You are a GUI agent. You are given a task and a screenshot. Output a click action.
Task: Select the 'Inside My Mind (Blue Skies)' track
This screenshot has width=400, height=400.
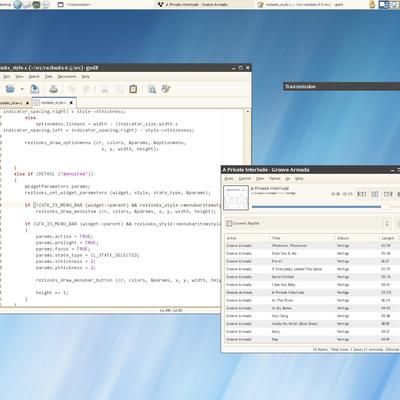click(x=311, y=324)
